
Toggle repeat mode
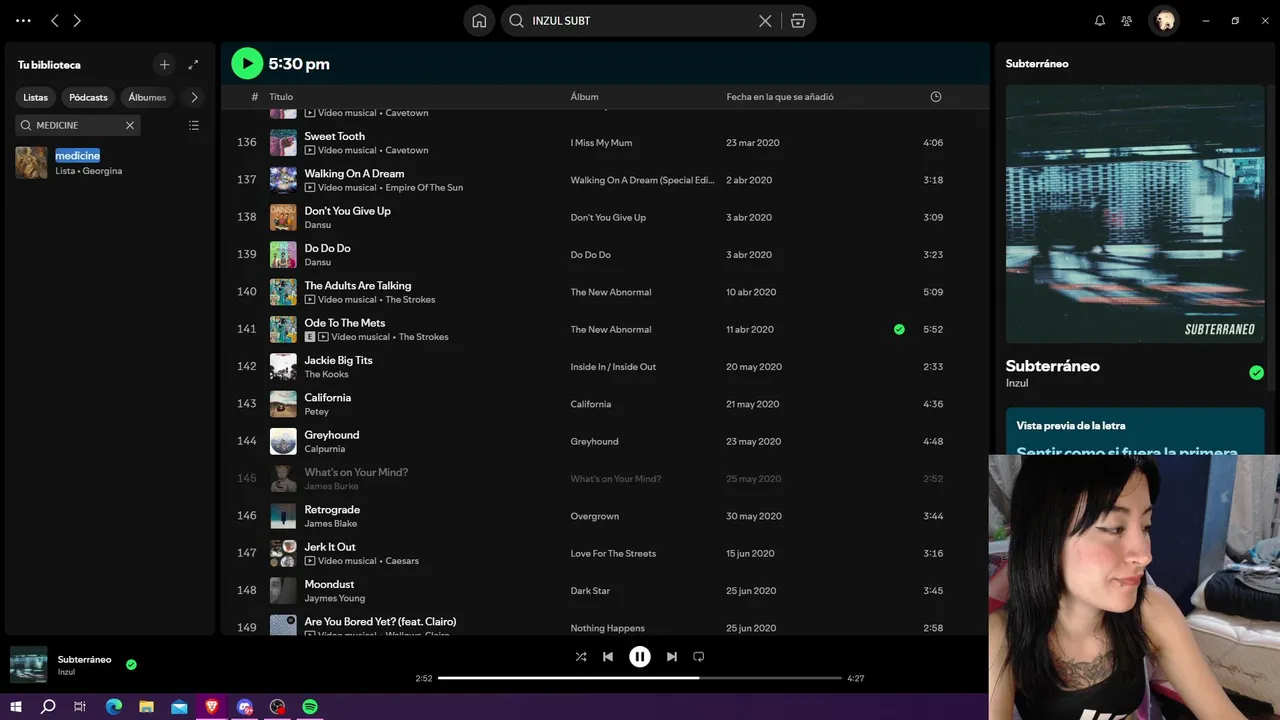pos(699,657)
